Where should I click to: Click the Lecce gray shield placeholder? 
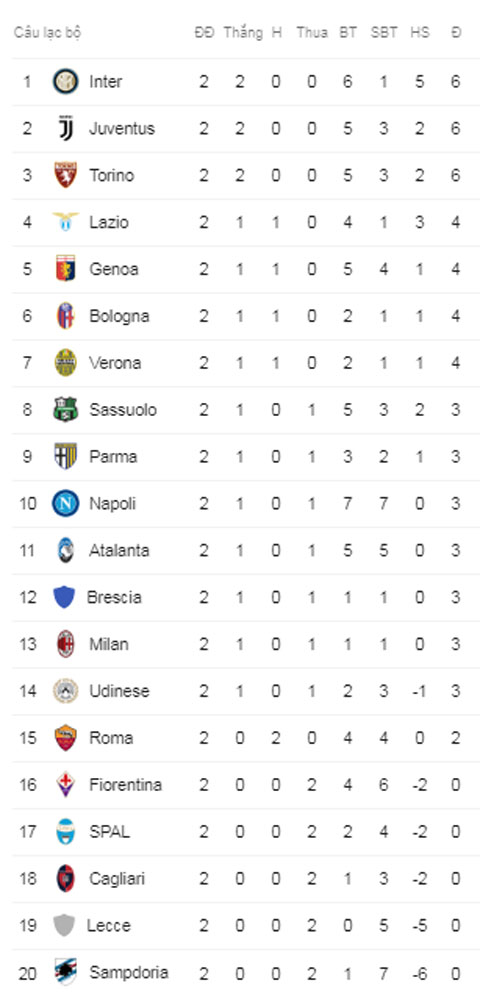tap(64, 925)
